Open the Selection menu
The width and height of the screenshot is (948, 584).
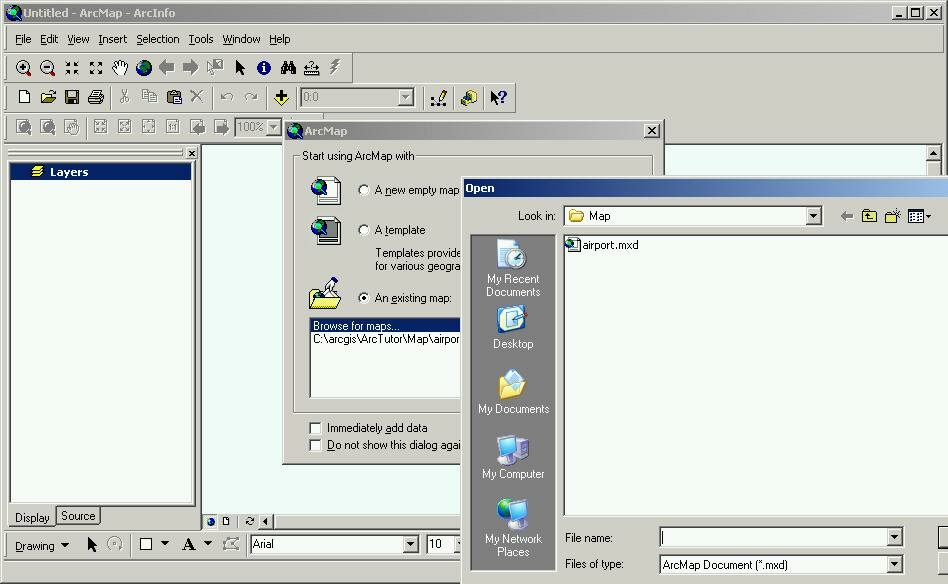[x=158, y=39]
